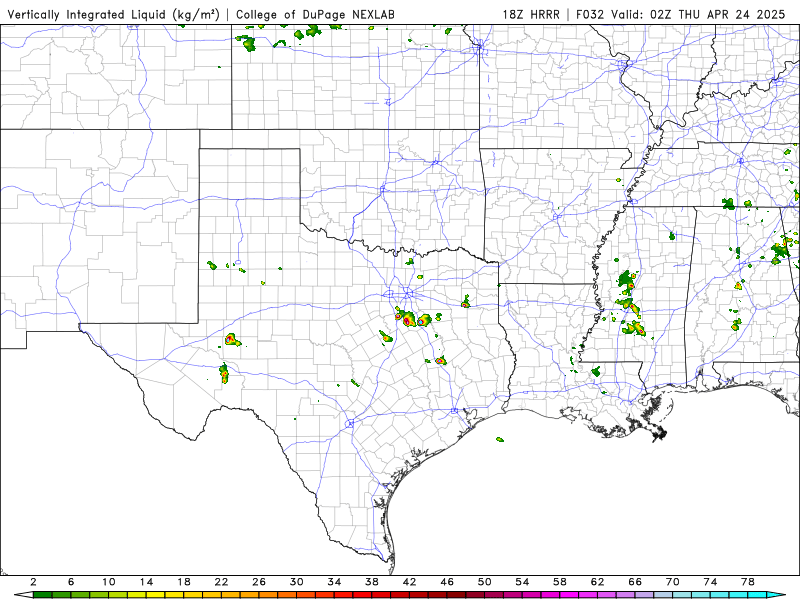Click the color scale label '78'
This screenshot has width=800, height=600.
tap(748, 582)
